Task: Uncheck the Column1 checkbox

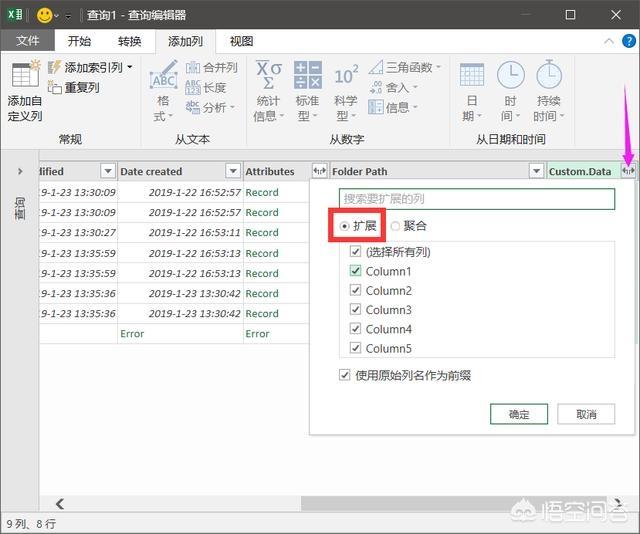Action: click(356, 271)
